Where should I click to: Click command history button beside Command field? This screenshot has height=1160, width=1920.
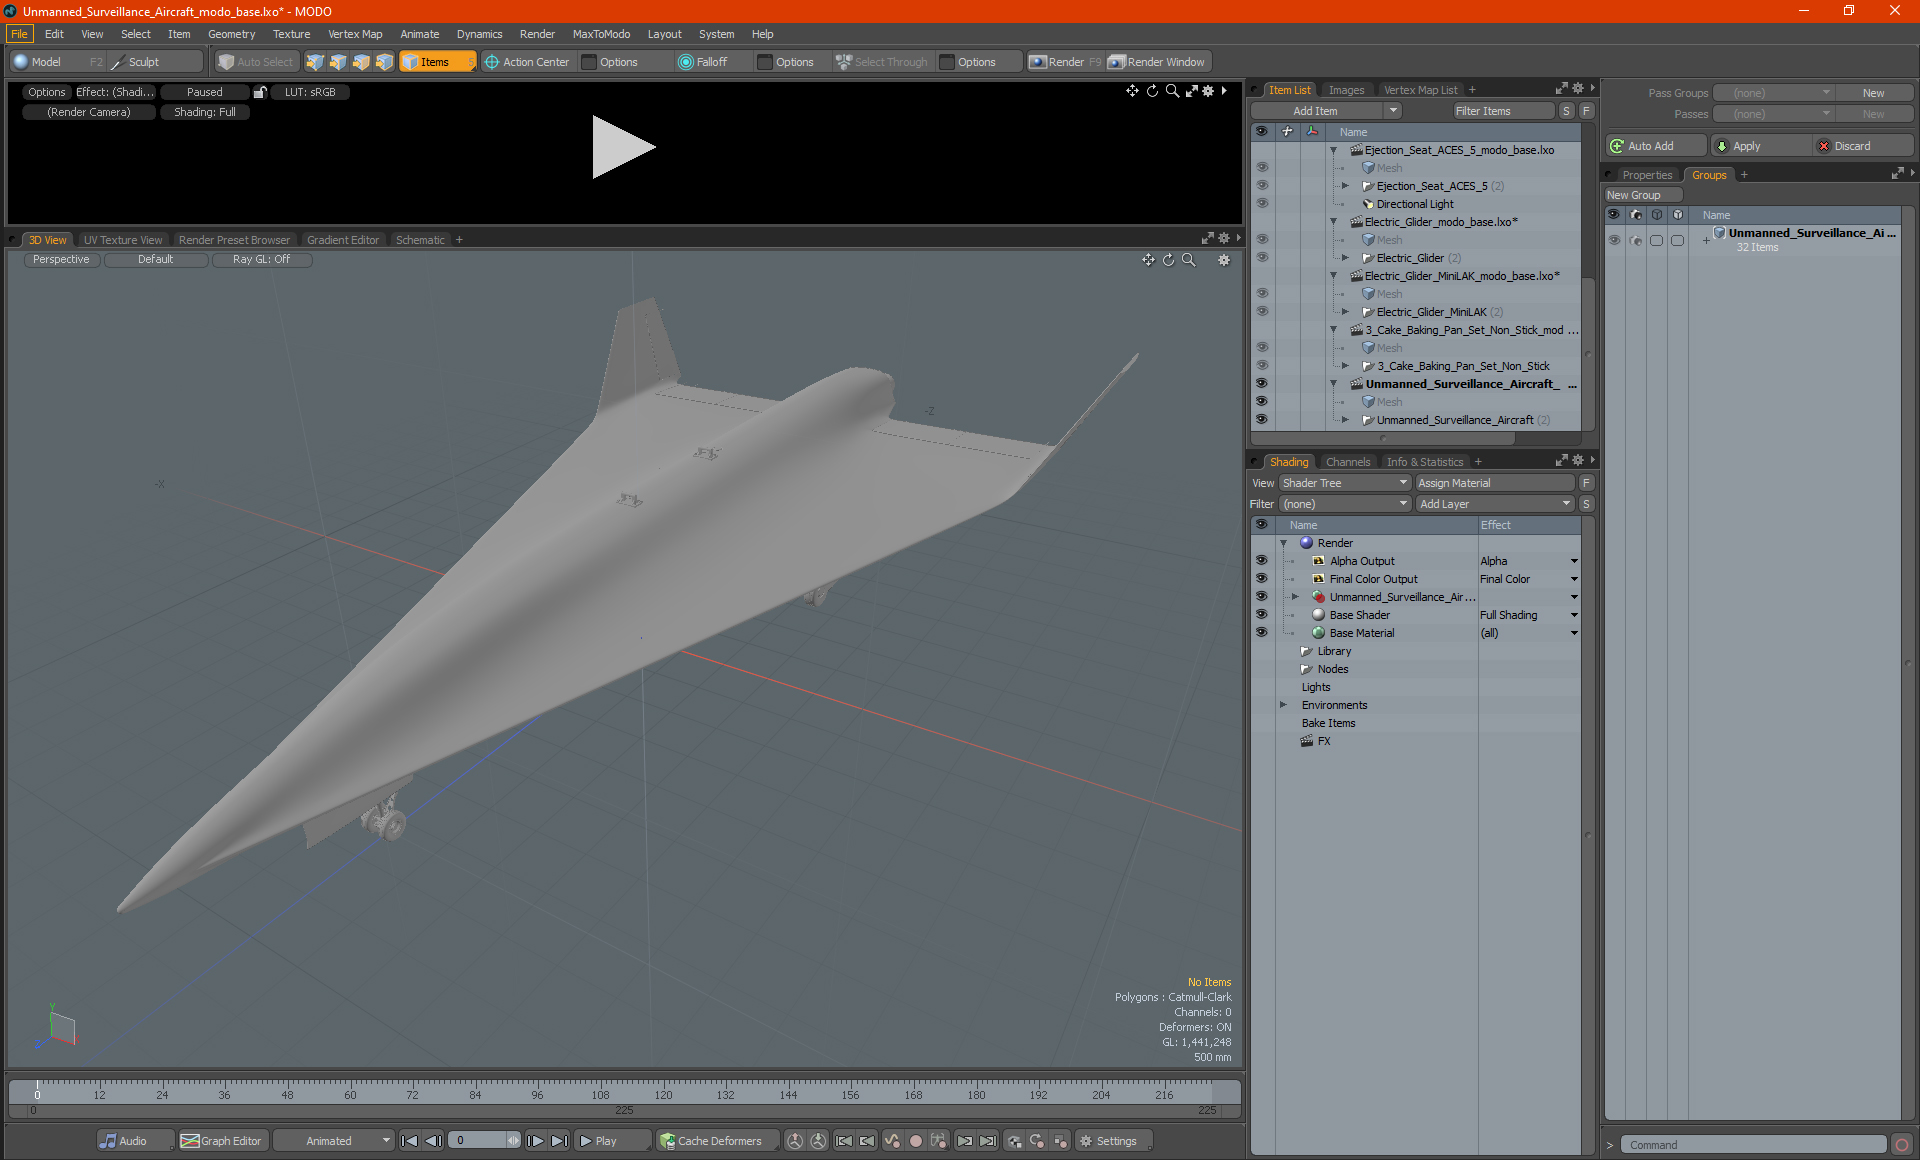(x=1902, y=1145)
